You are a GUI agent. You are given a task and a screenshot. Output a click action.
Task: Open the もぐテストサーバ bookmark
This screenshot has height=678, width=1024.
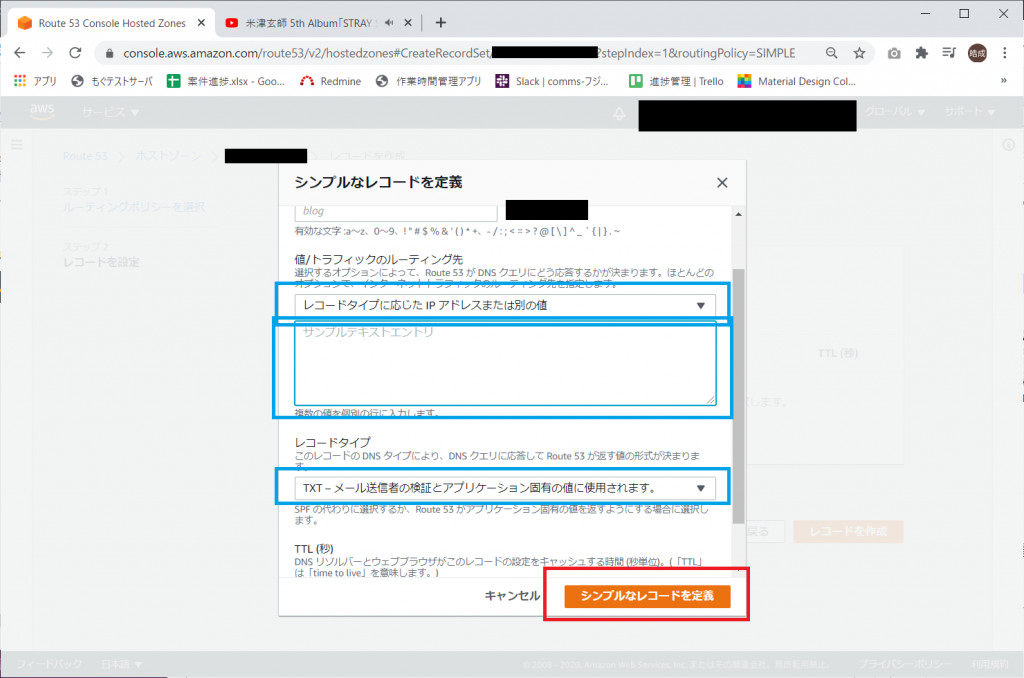(112, 81)
